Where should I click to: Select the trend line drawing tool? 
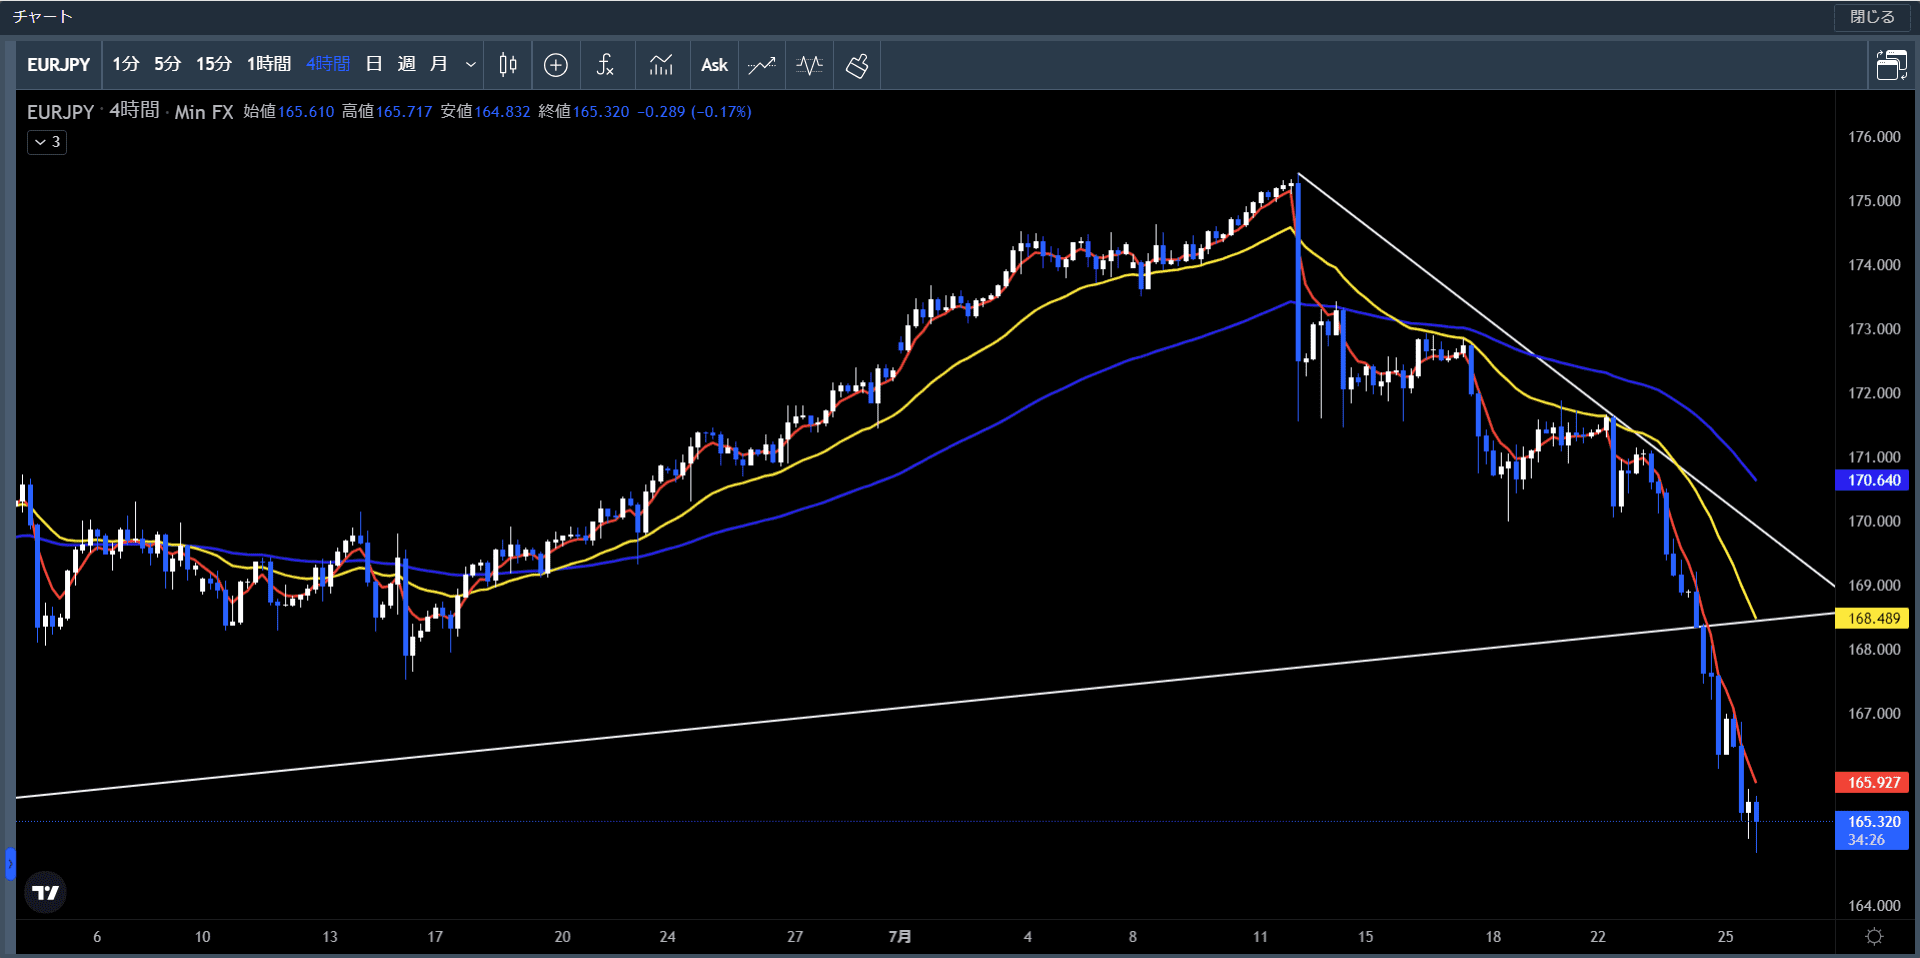click(x=762, y=65)
